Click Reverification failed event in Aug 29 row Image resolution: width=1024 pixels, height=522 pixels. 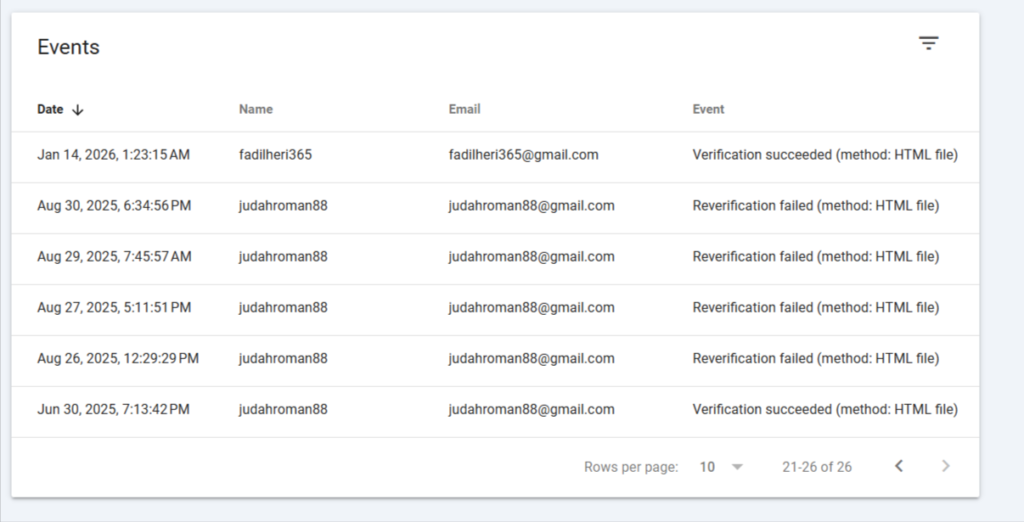tap(816, 257)
